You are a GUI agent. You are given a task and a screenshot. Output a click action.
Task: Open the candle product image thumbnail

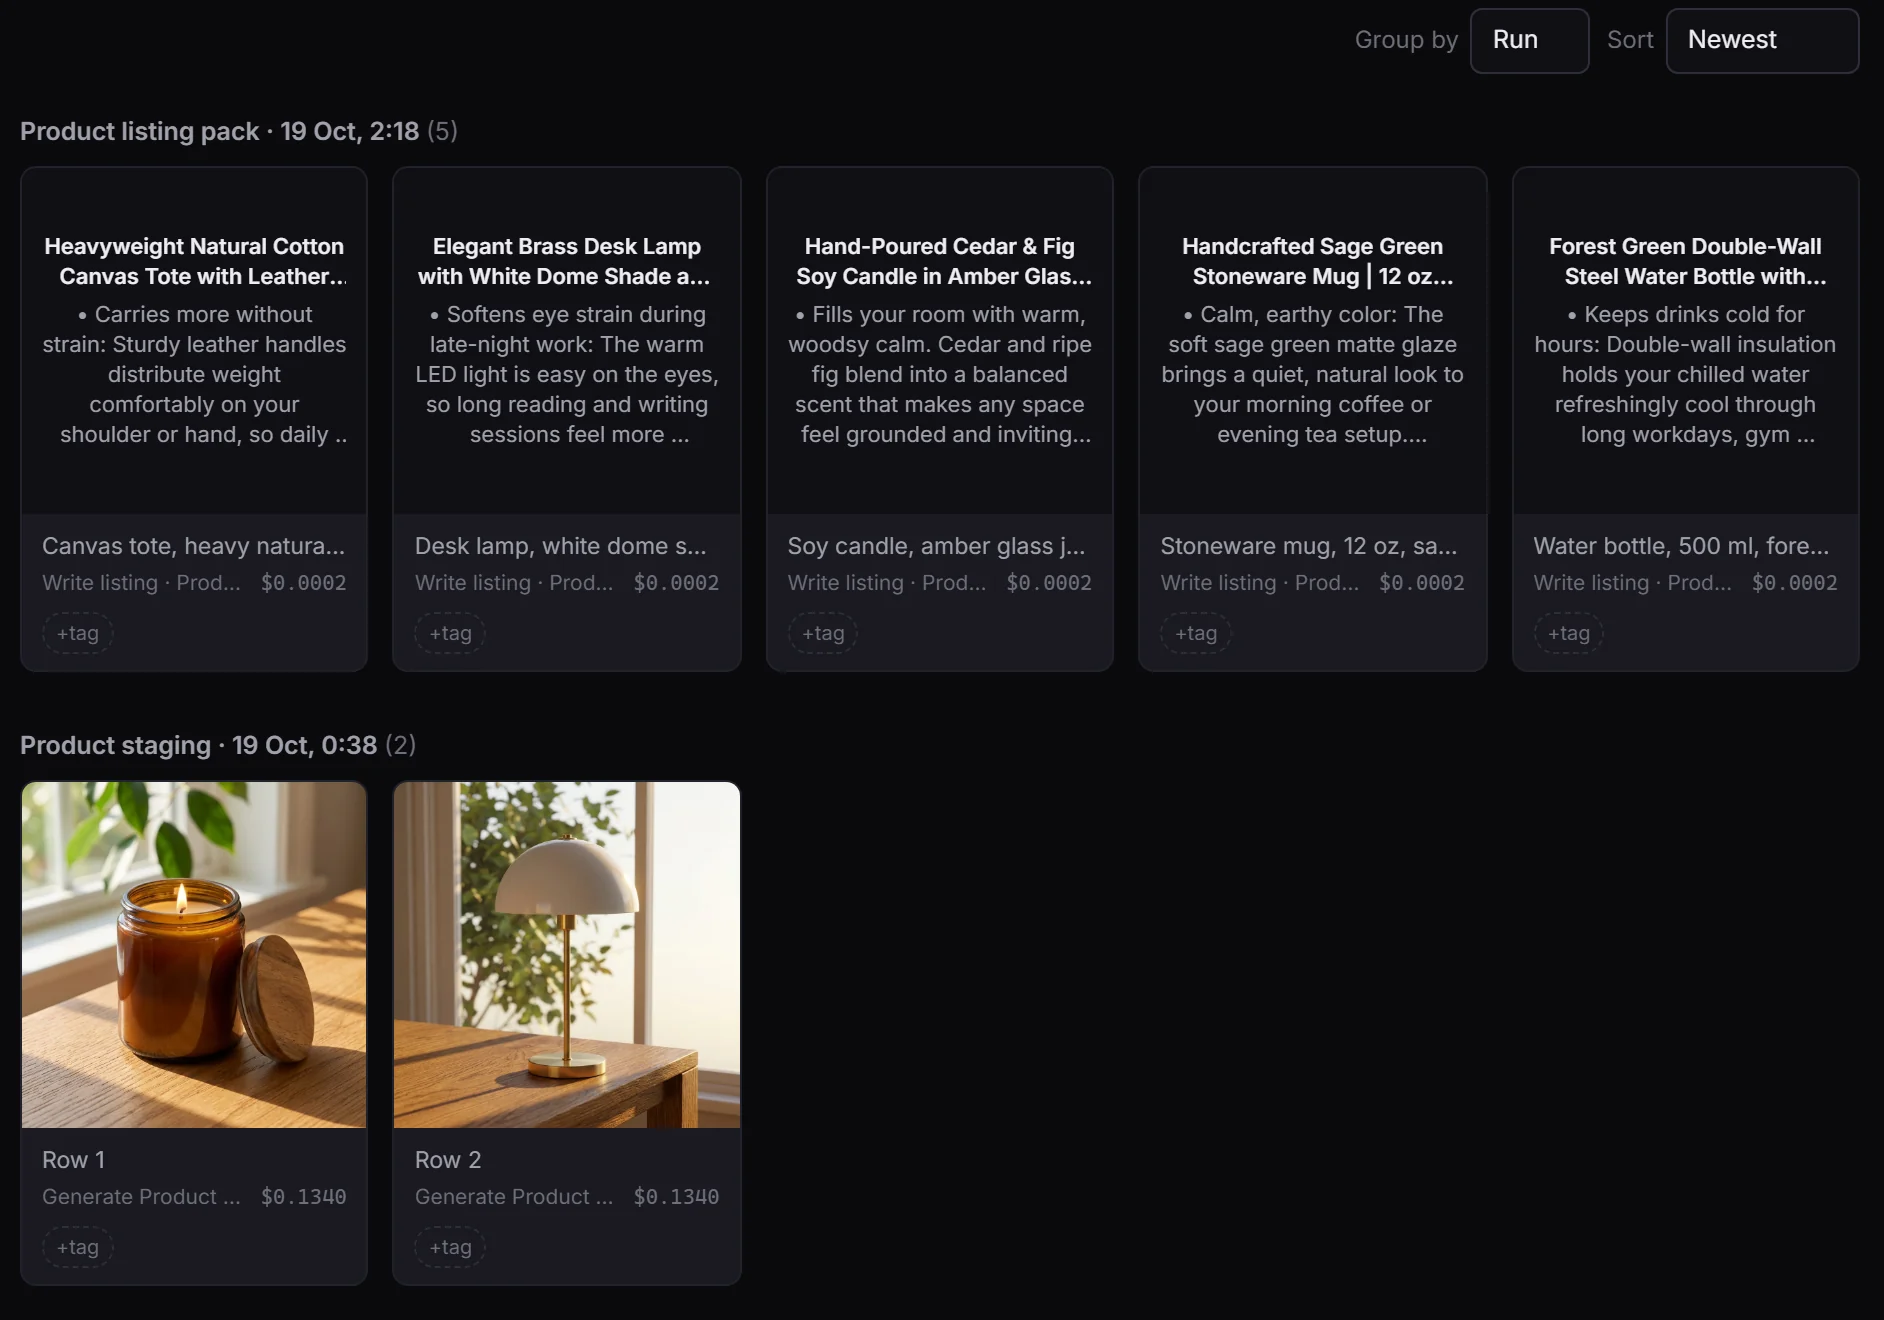(x=194, y=955)
